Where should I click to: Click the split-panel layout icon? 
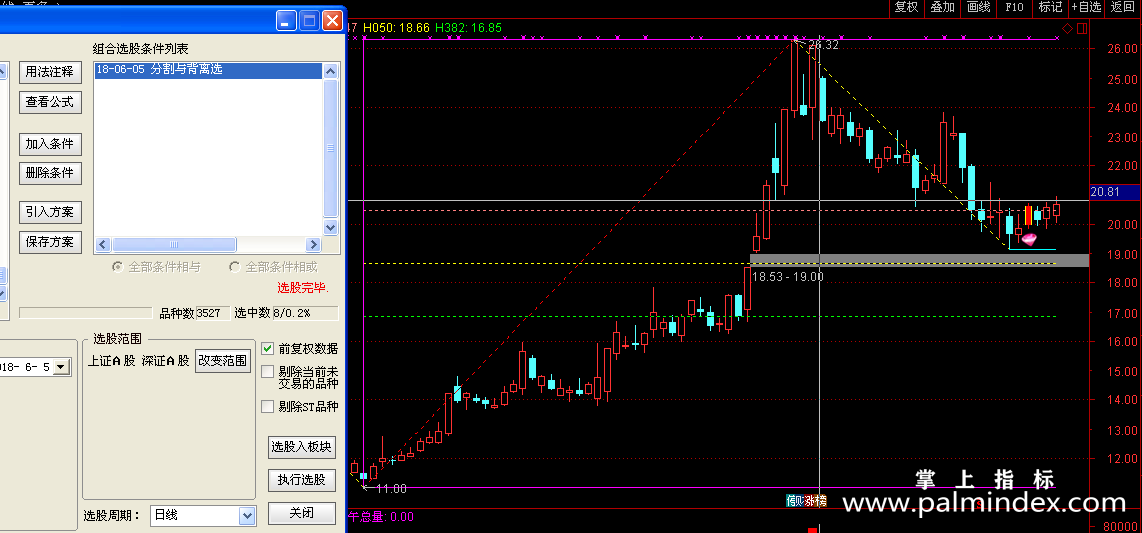[1082, 28]
